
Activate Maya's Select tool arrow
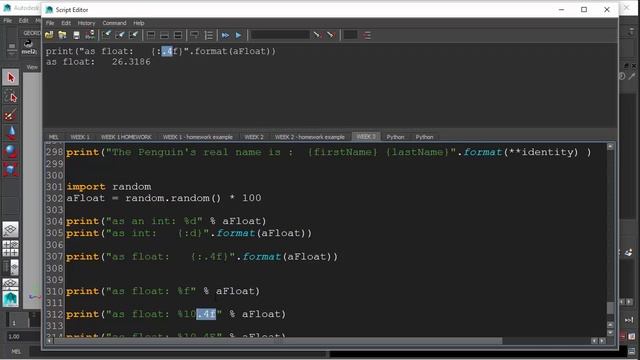(11, 77)
